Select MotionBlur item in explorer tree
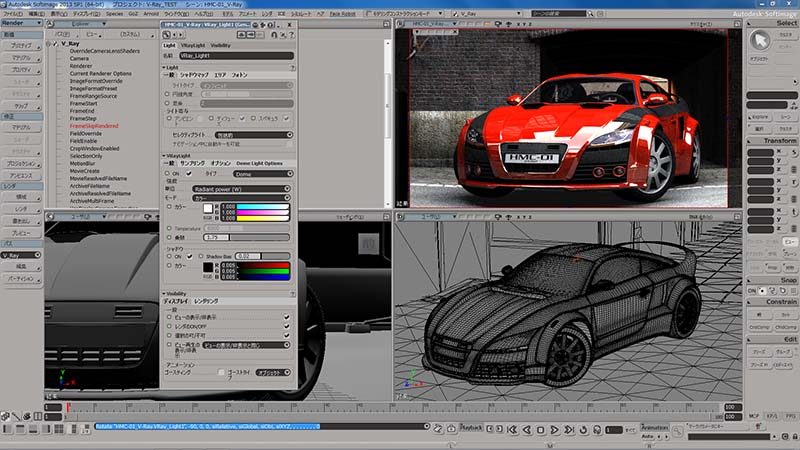 coord(83,164)
